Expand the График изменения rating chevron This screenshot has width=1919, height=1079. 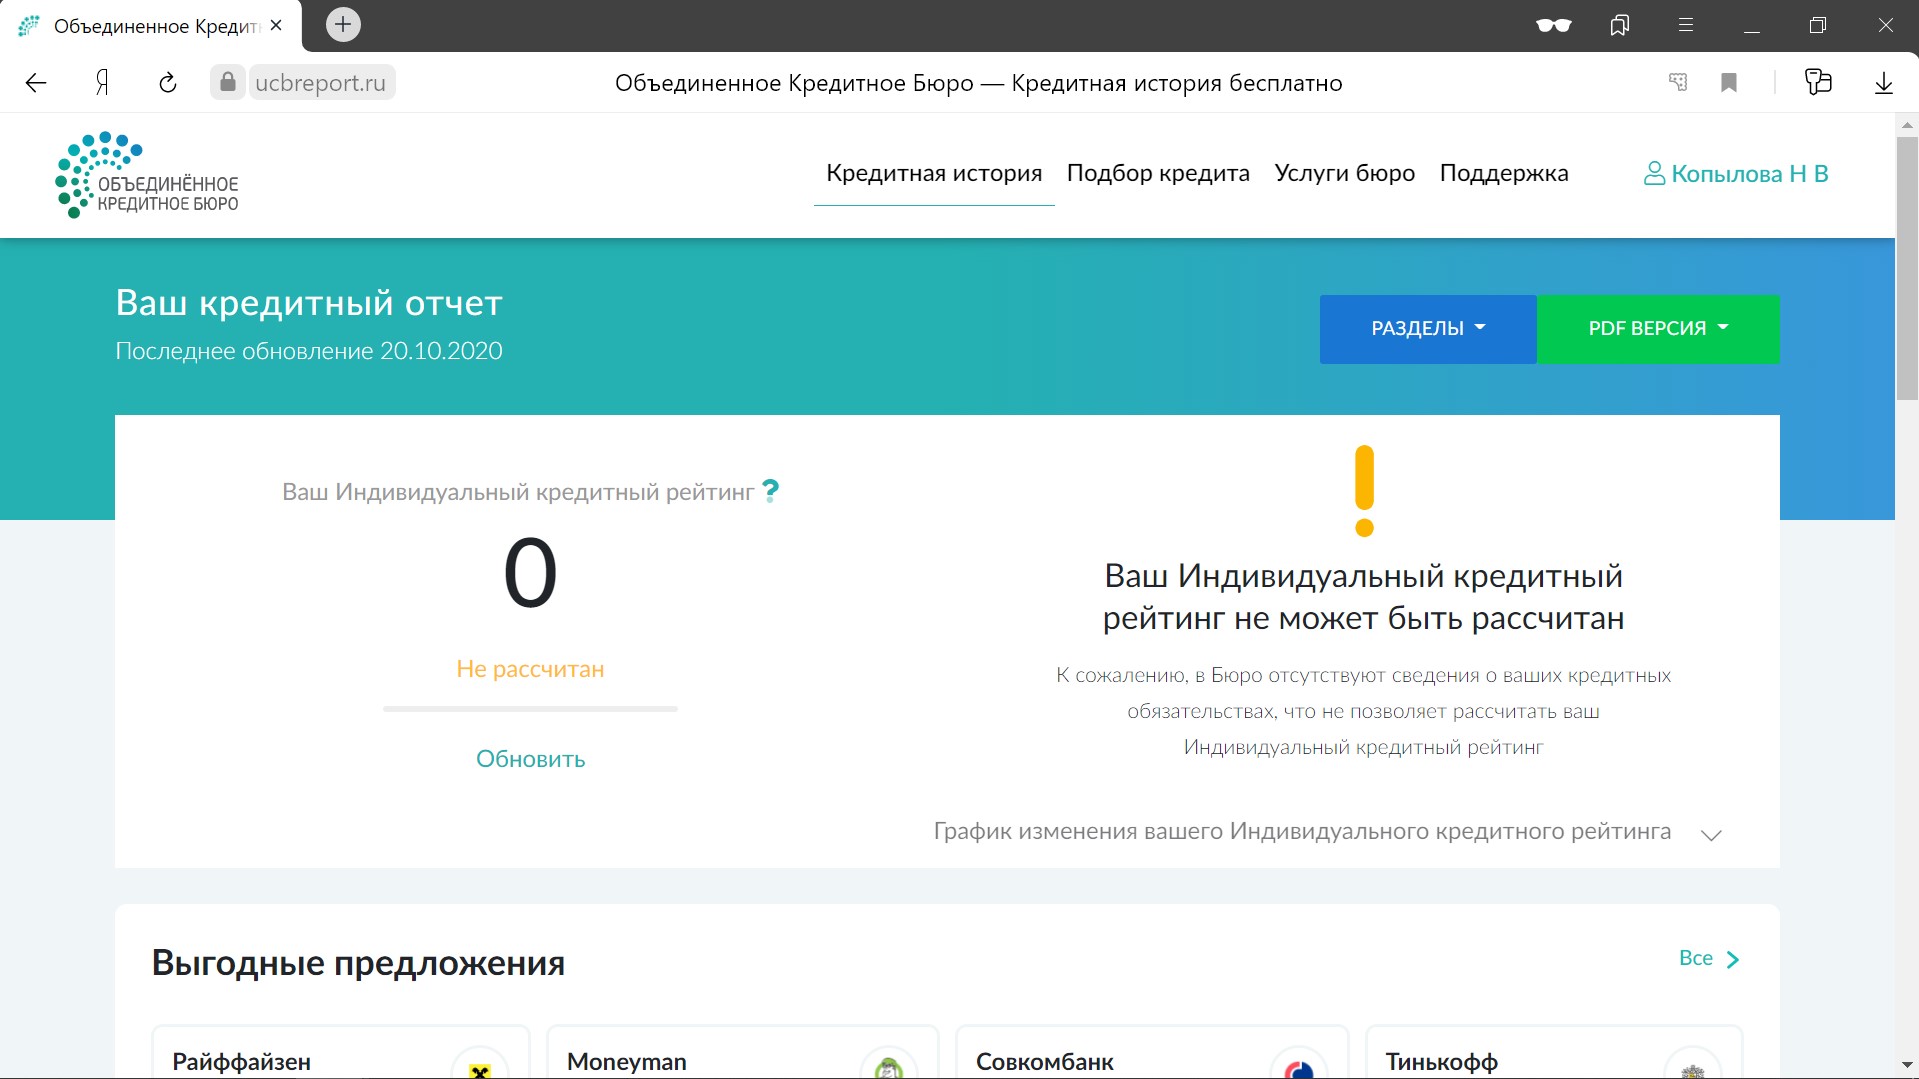click(x=1711, y=835)
